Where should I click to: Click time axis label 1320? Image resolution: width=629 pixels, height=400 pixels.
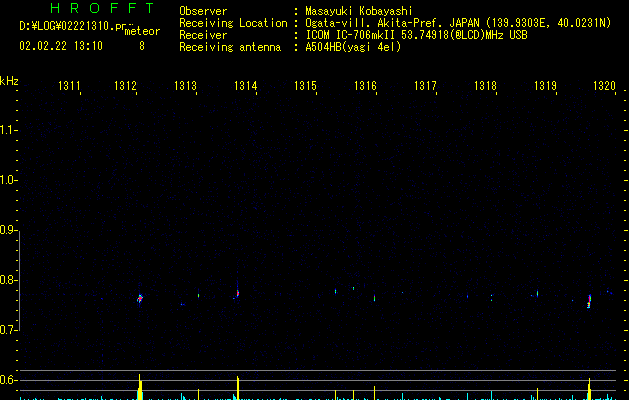[604, 86]
